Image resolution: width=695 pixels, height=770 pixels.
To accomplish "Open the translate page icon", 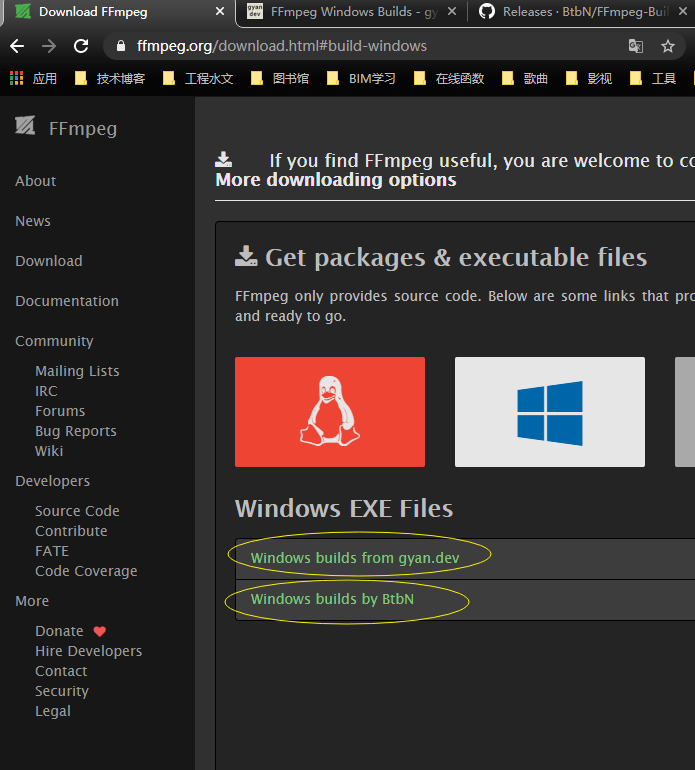I will 636,46.
